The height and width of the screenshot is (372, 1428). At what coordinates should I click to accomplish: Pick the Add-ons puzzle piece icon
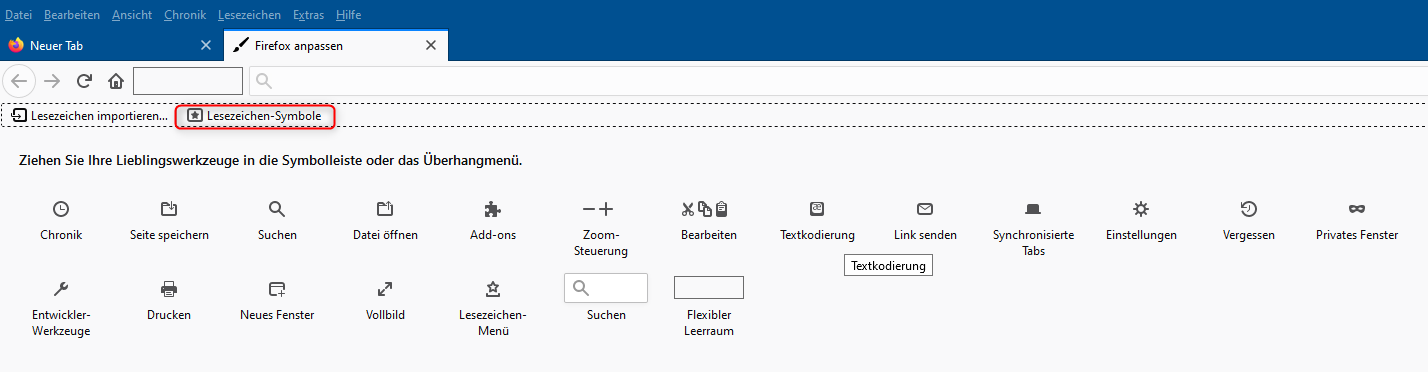tap(492, 209)
